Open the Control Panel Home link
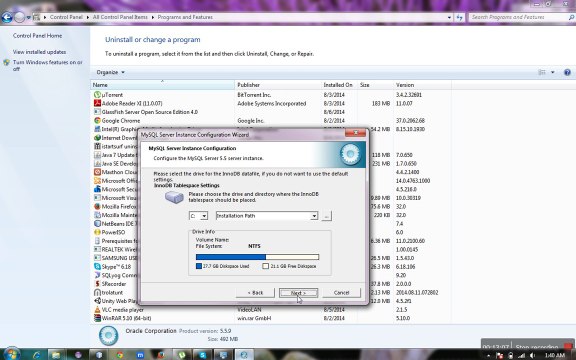 [37, 36]
